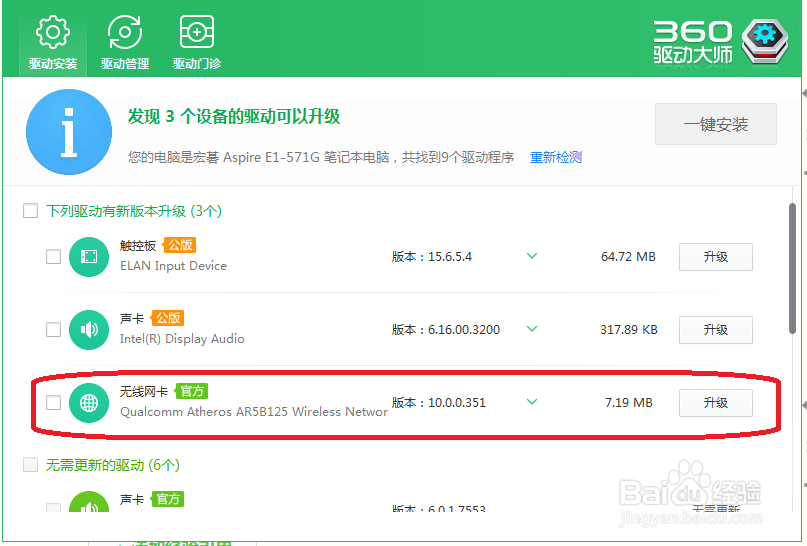Image resolution: width=807 pixels, height=546 pixels.
Task: Tick the Intel(R) Display Audio checkbox
Action: (x=54, y=329)
